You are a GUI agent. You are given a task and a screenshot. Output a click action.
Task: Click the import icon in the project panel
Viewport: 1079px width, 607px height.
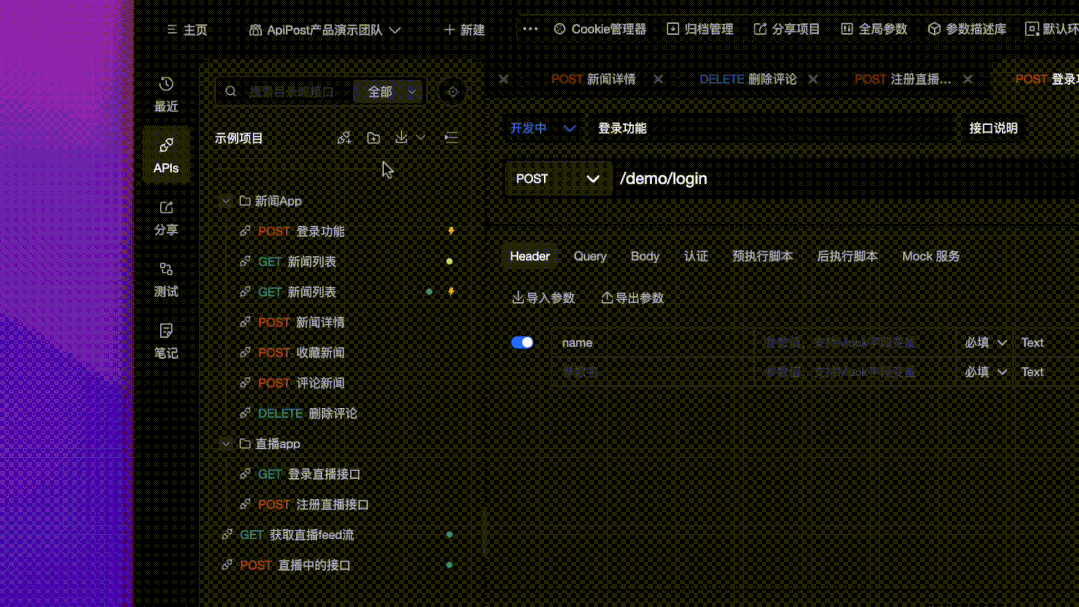[402, 138]
